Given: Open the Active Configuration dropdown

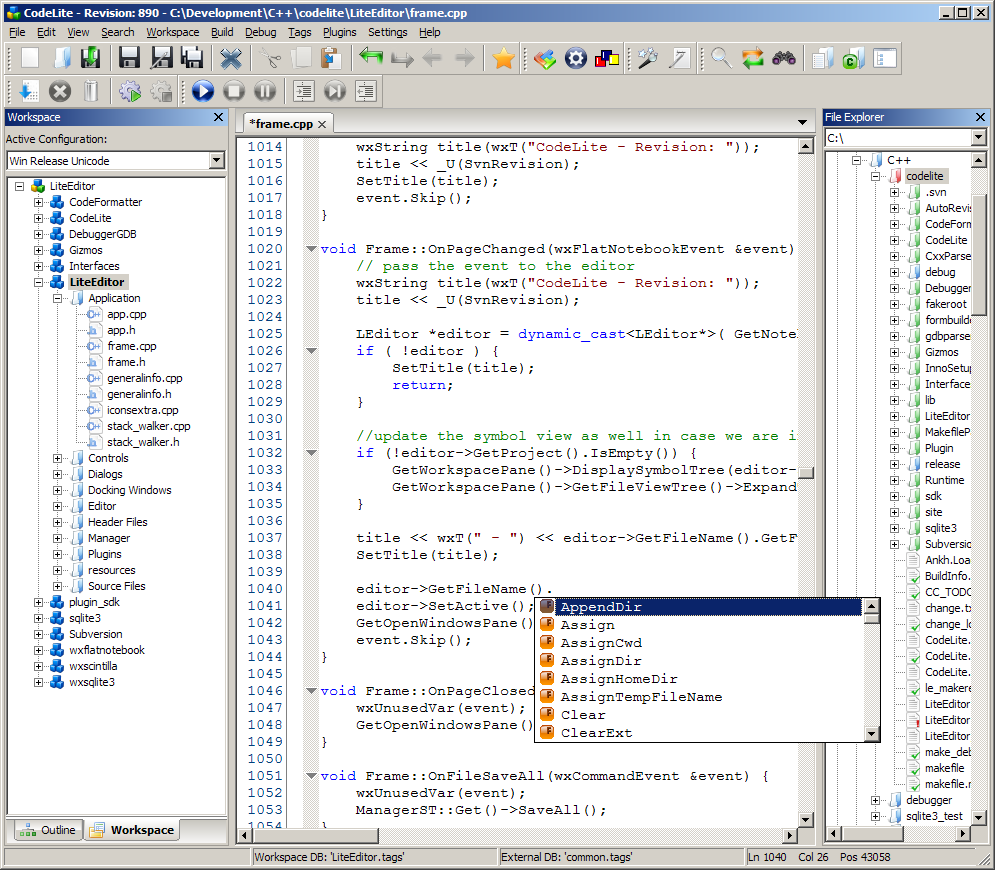Looking at the screenshot, I should pyautogui.click(x=217, y=161).
